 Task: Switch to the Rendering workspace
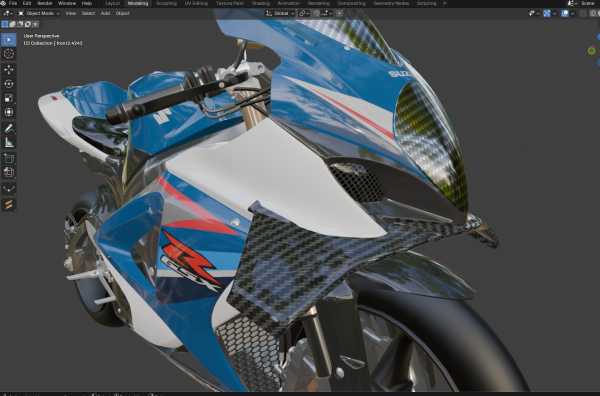(x=319, y=3)
